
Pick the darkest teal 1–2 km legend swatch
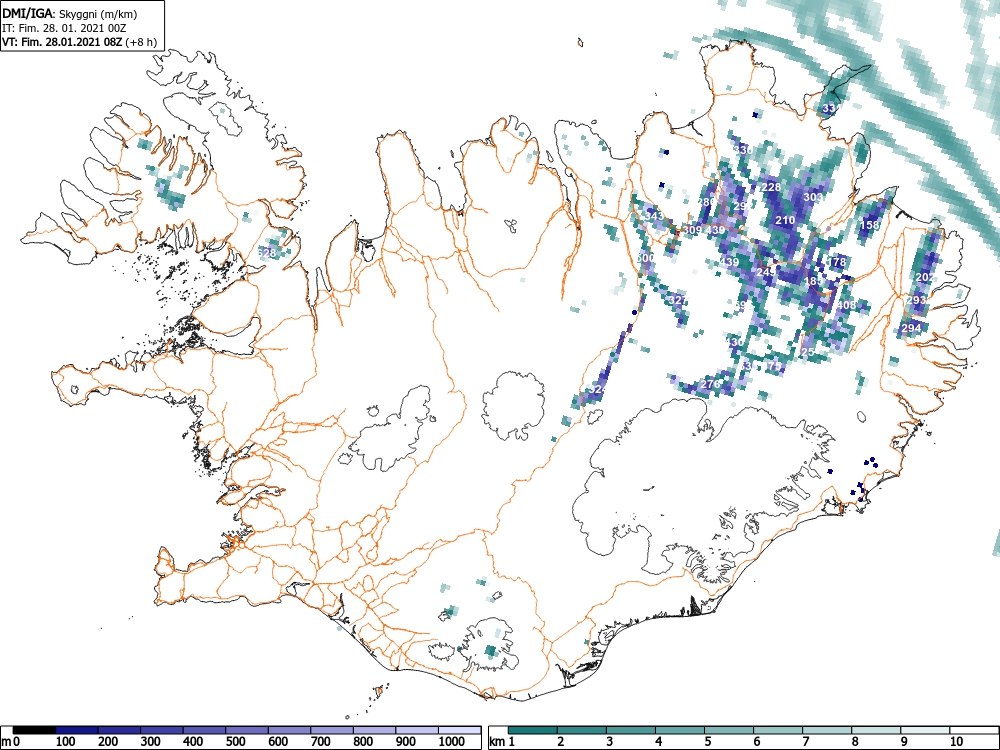point(533,730)
